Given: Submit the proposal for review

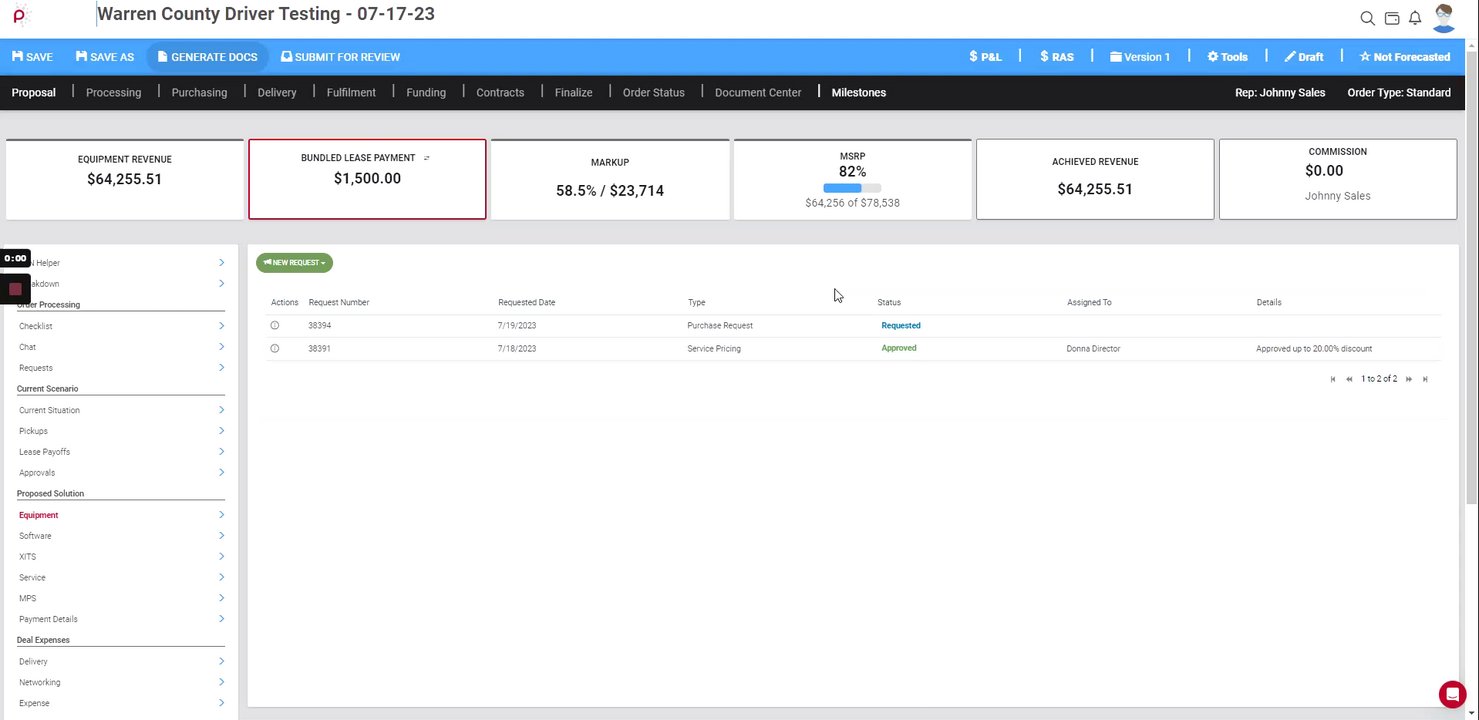Looking at the screenshot, I should pyautogui.click(x=340, y=57).
